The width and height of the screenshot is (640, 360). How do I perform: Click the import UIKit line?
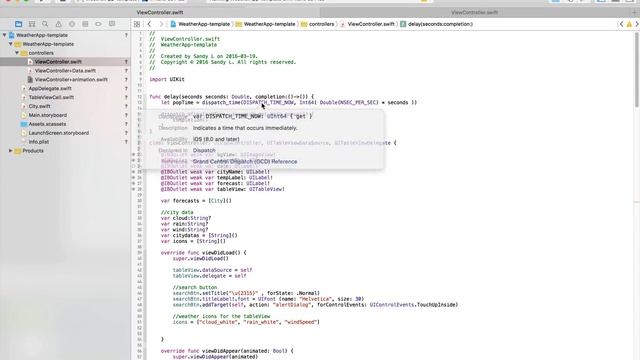[167, 79]
